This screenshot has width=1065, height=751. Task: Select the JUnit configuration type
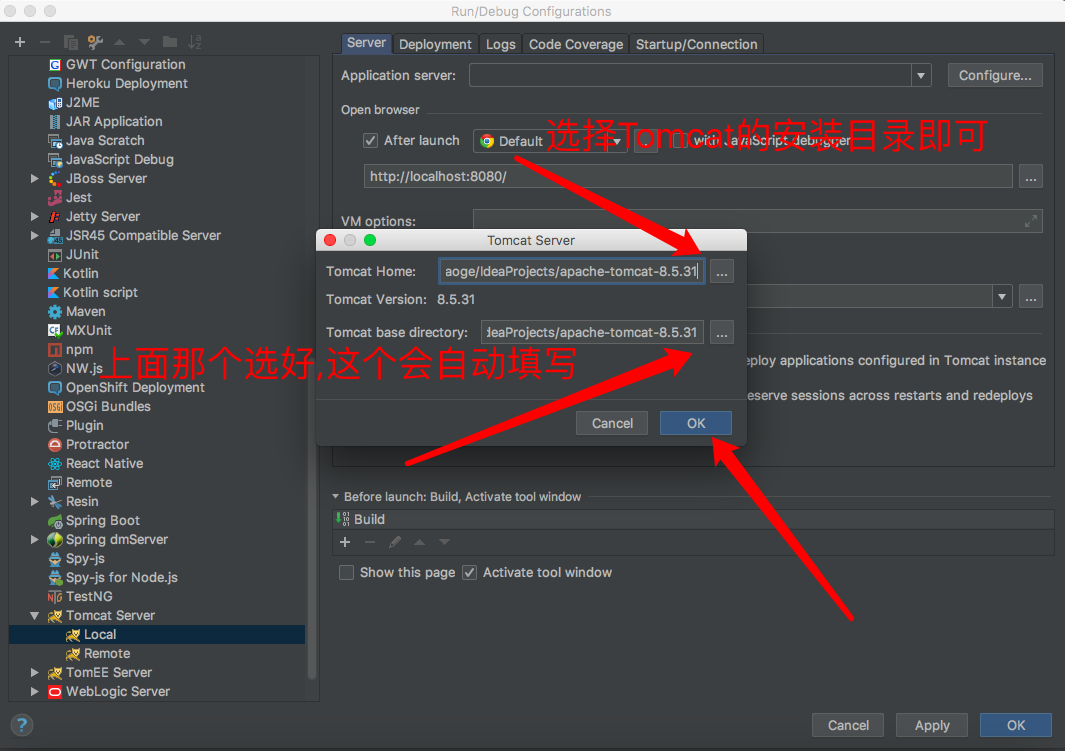(82, 255)
